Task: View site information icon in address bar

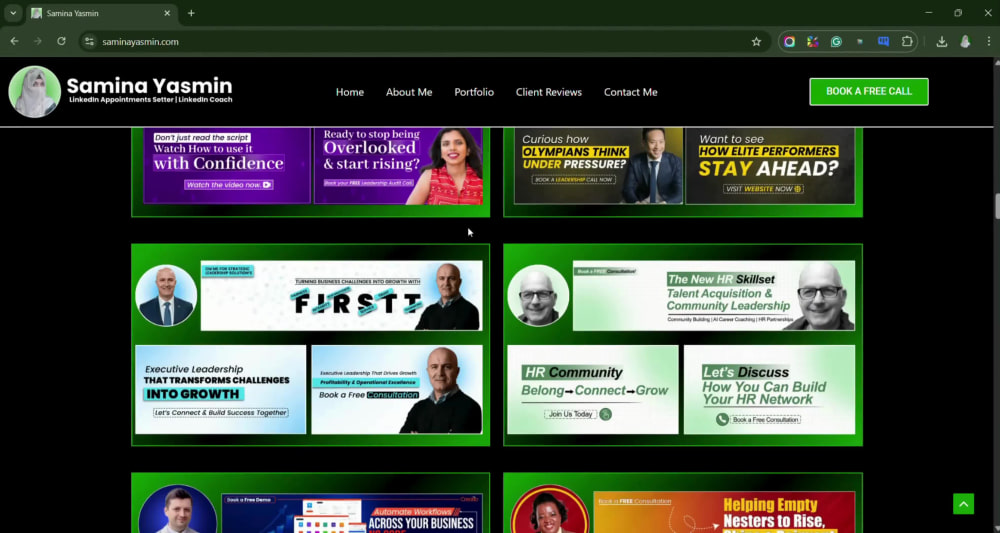Action: pyautogui.click(x=89, y=41)
